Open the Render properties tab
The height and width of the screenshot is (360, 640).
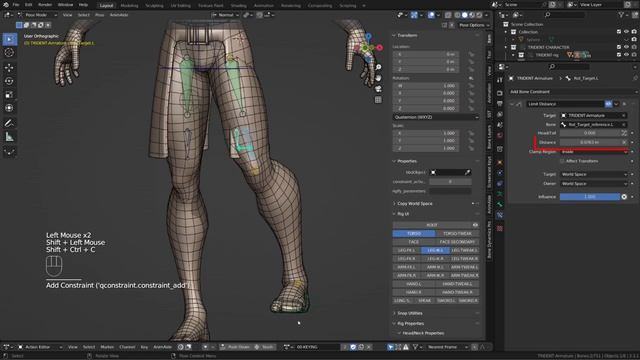pos(500,93)
